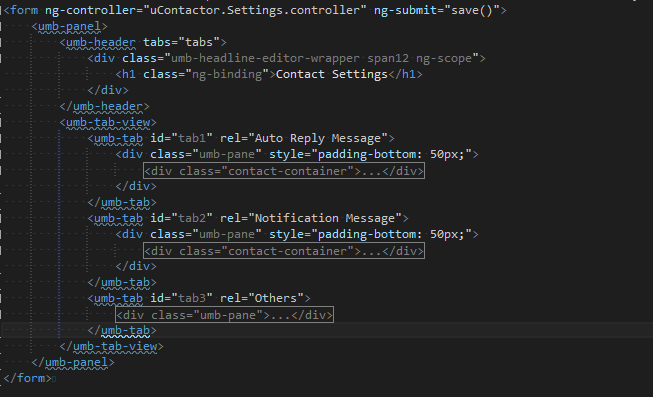
Task: Click the ng-controller attribute name
Action: click(x=90, y=10)
